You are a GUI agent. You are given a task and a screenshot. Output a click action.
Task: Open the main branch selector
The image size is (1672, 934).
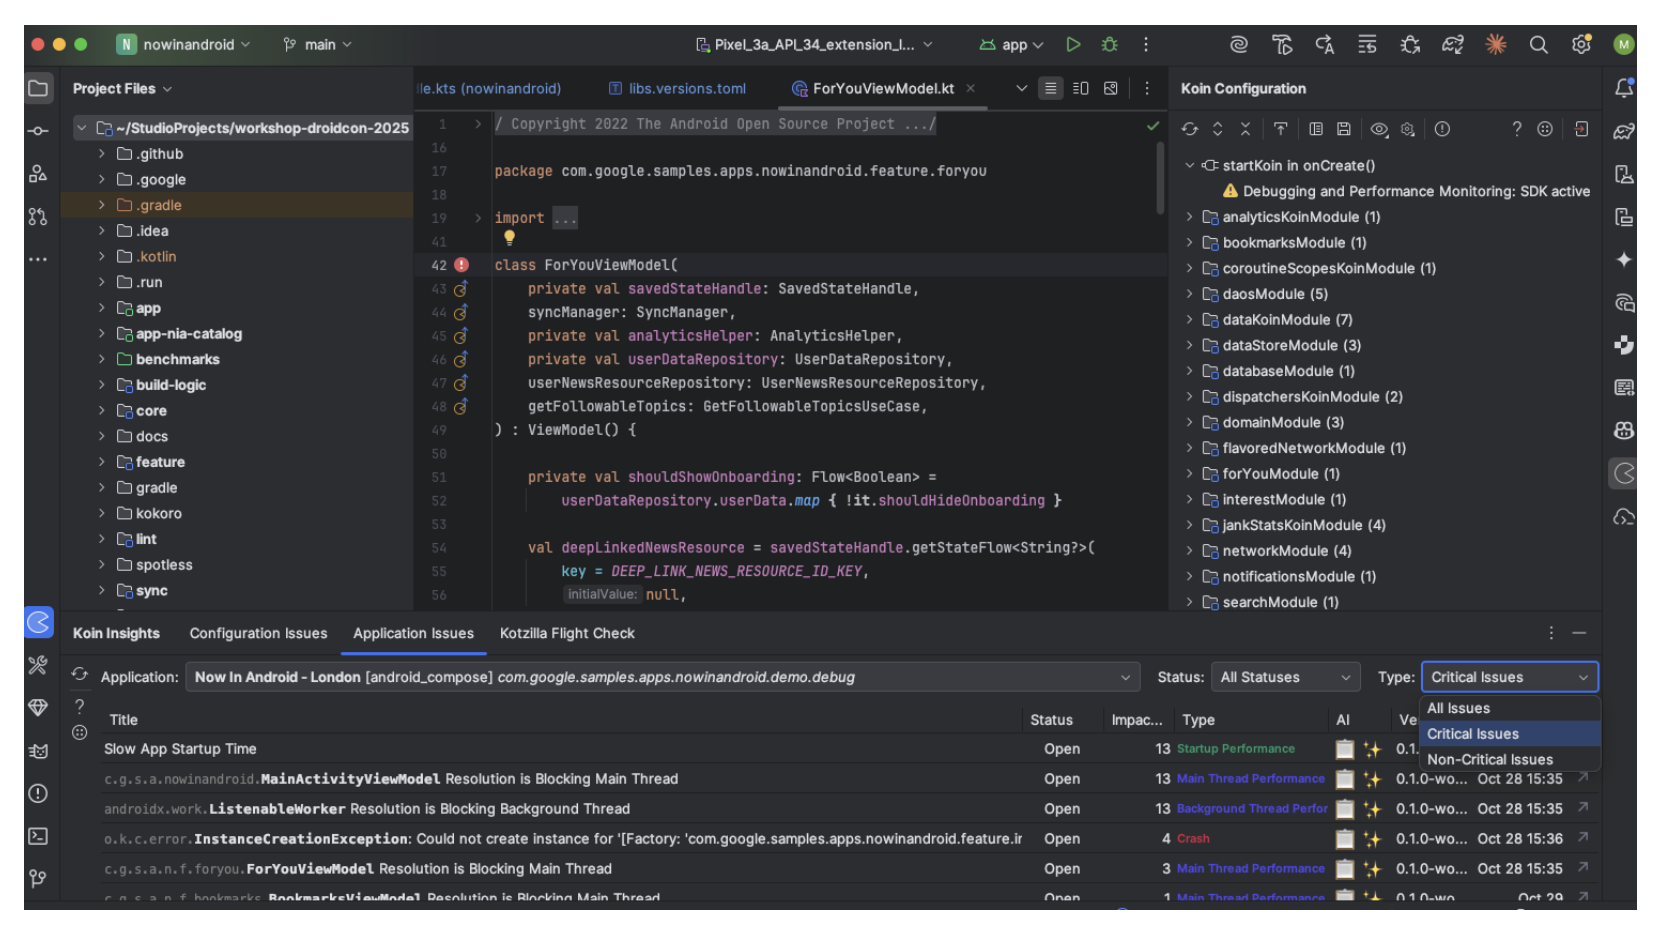(x=318, y=45)
